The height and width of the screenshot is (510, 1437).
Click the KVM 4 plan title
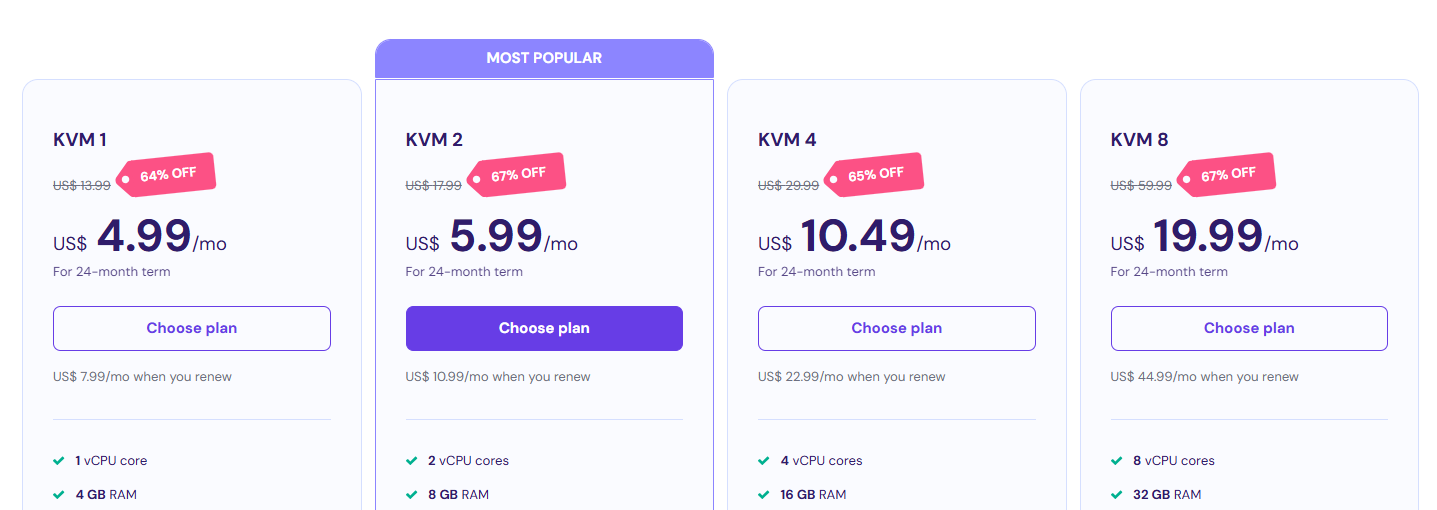tap(787, 140)
